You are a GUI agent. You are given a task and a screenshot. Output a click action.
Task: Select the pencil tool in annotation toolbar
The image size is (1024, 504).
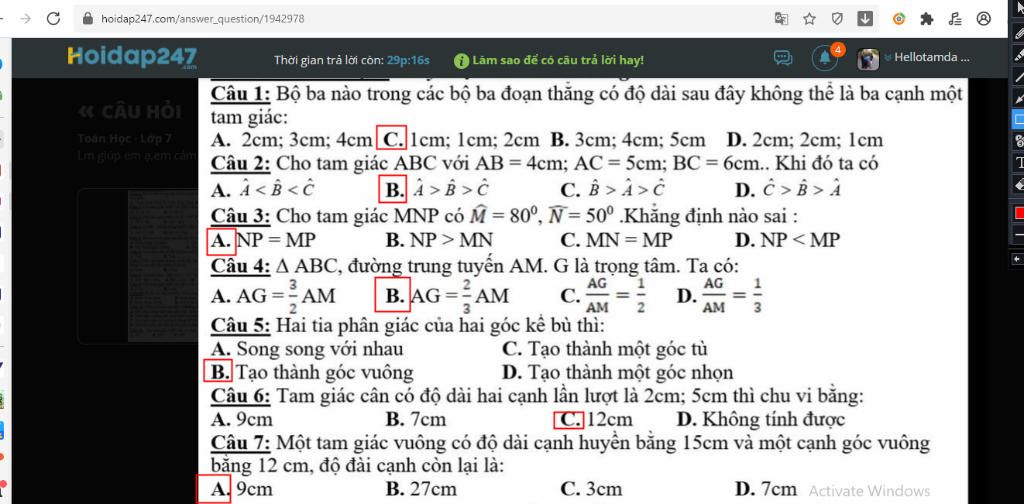pos(1019,33)
